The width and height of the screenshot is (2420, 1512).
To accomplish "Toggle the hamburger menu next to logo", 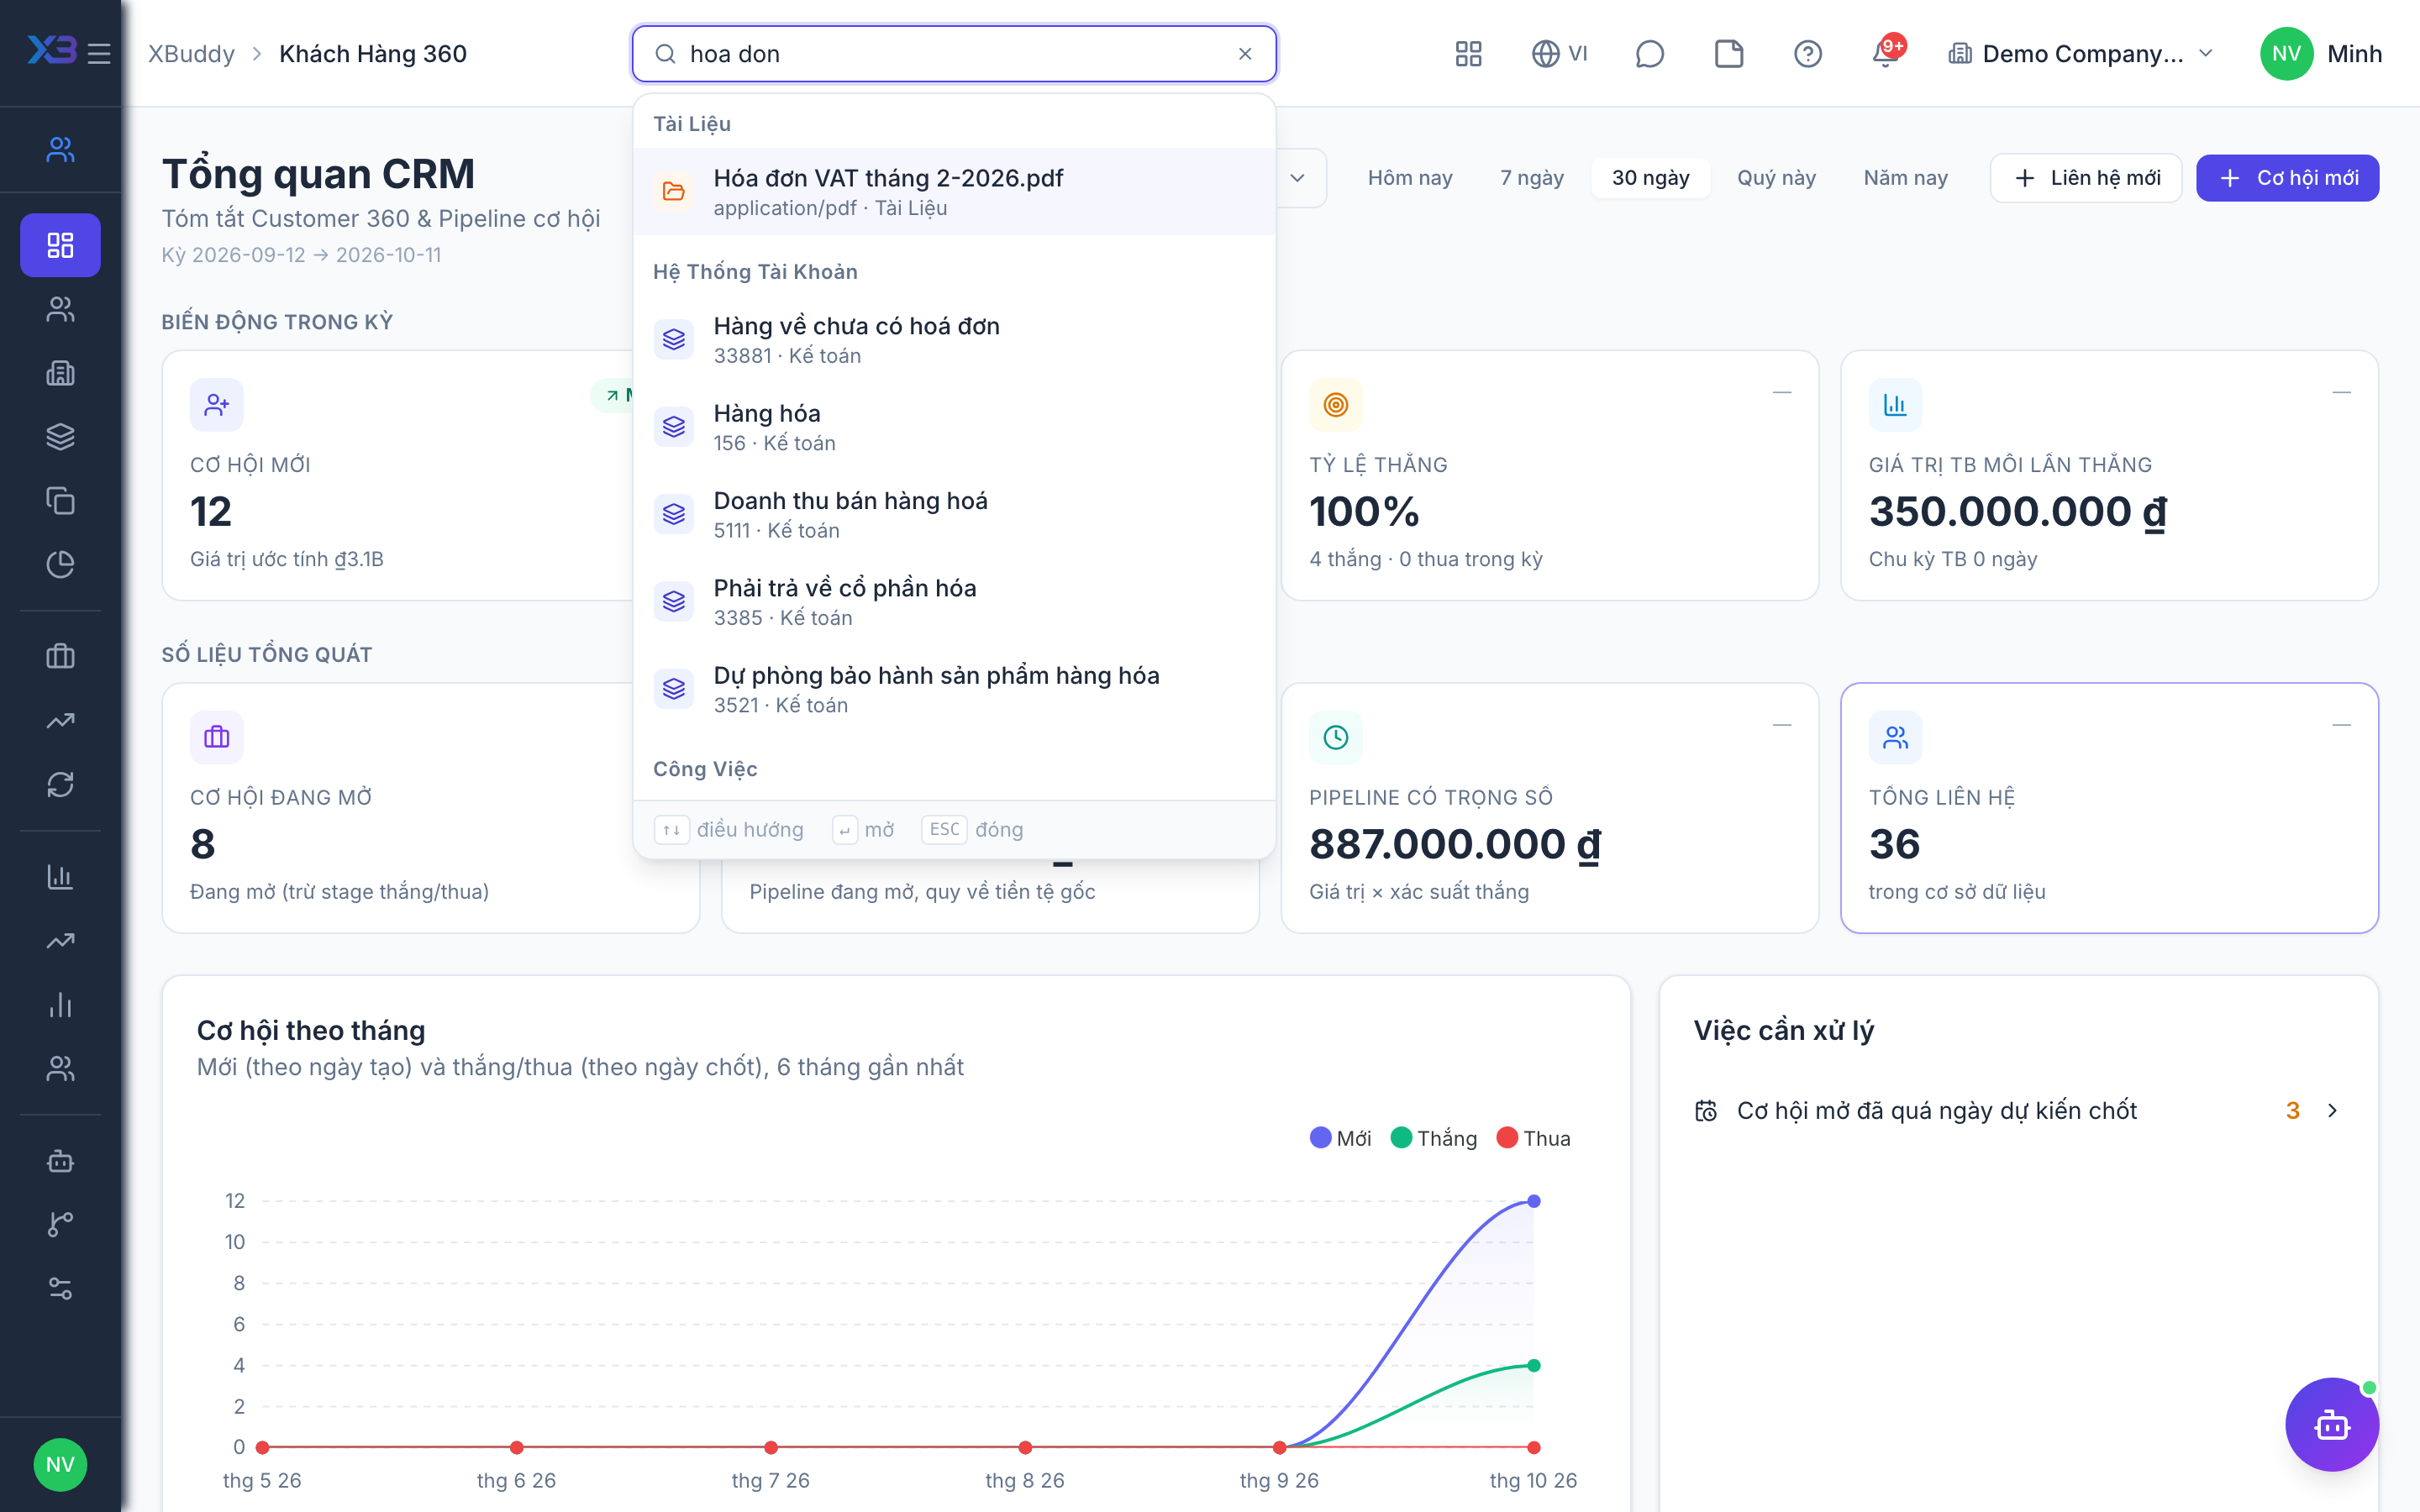I will coord(99,54).
